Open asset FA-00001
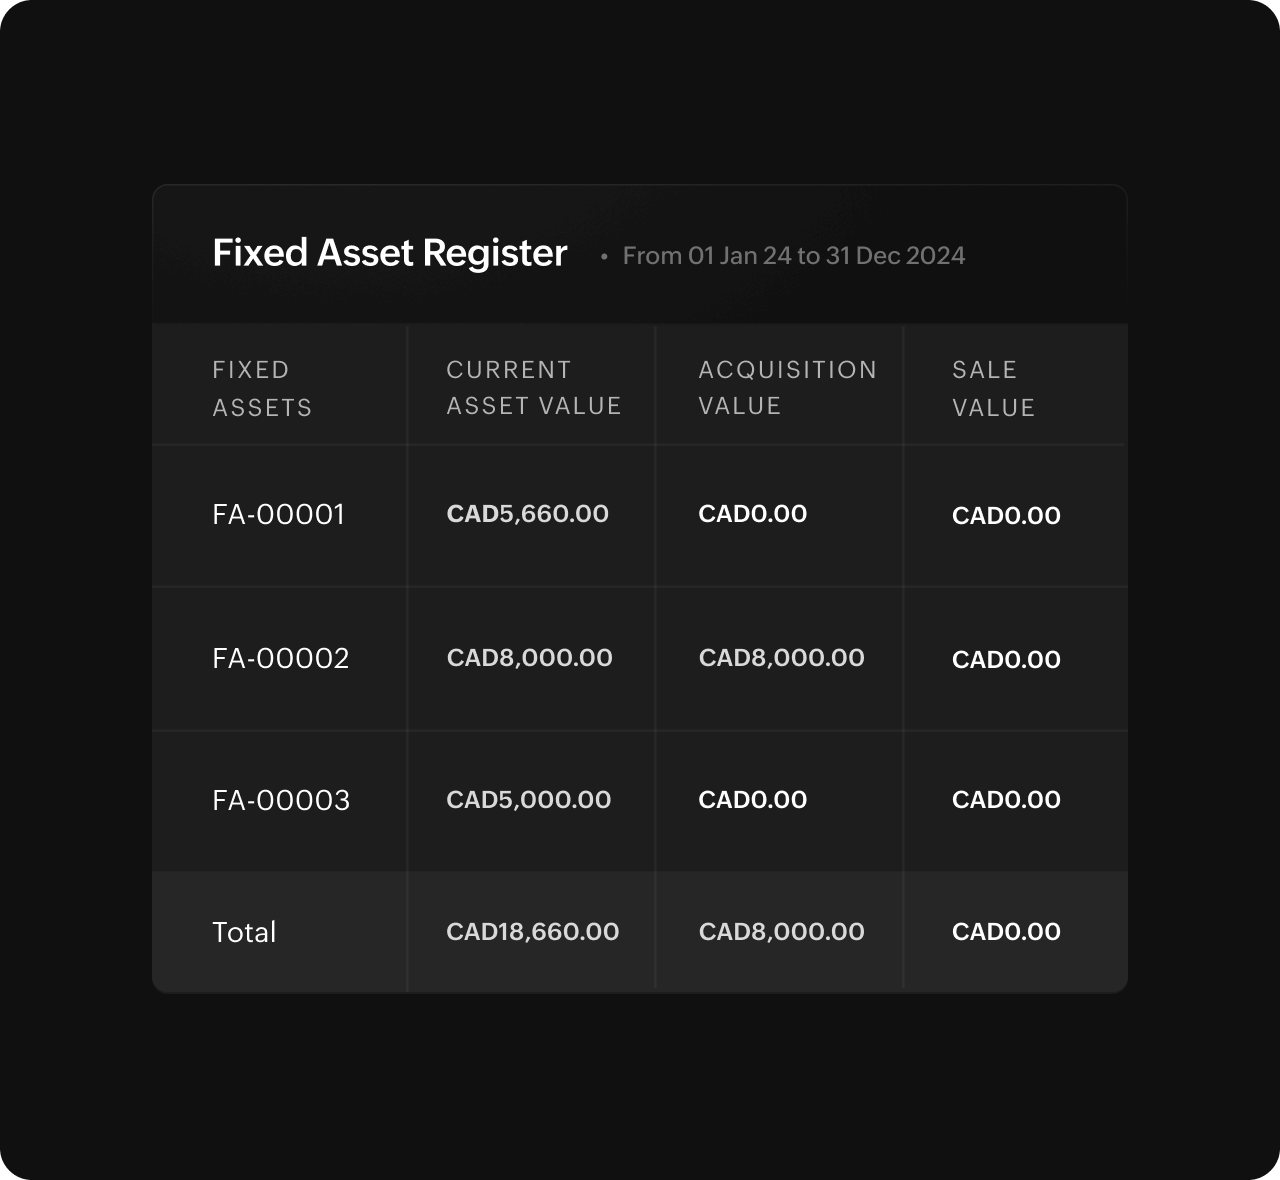 point(278,514)
